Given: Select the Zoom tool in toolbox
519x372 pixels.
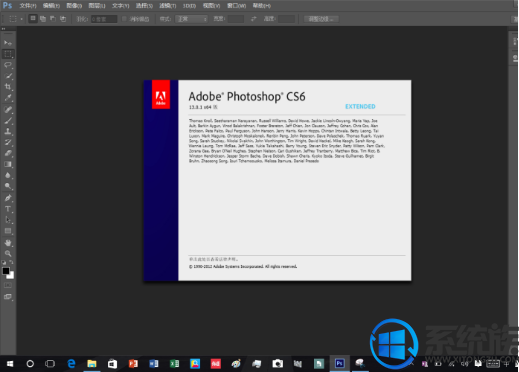Looking at the screenshot, I should click(x=8, y=254).
